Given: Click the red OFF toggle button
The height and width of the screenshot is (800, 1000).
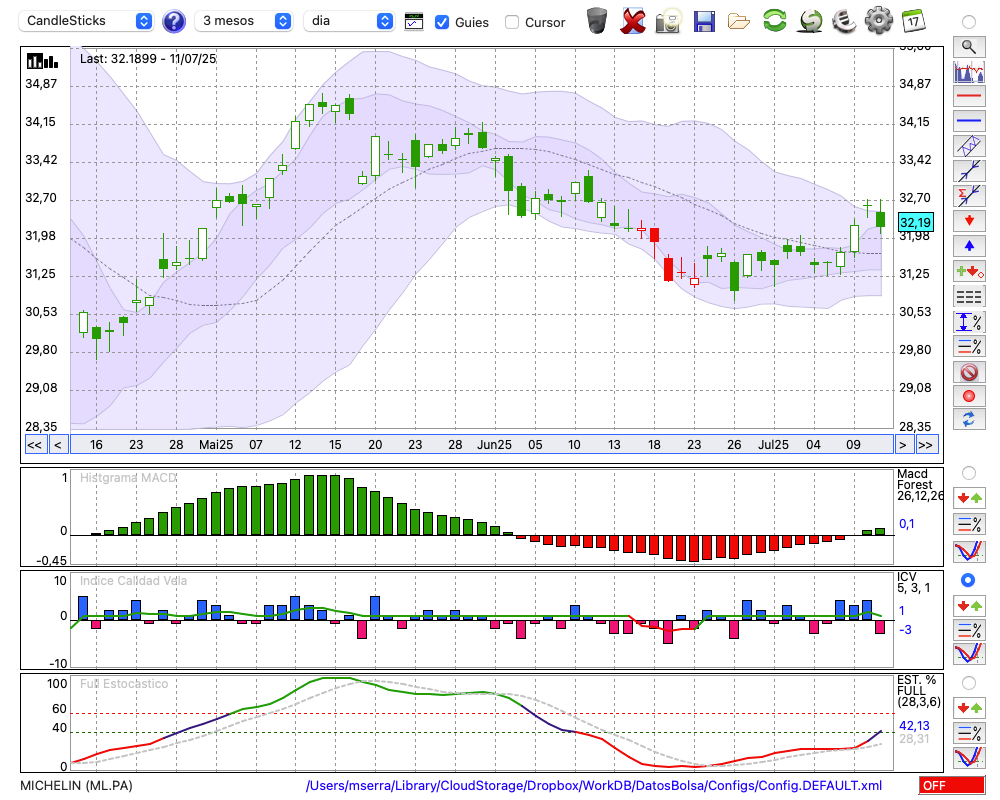Looking at the screenshot, I should [x=952, y=785].
